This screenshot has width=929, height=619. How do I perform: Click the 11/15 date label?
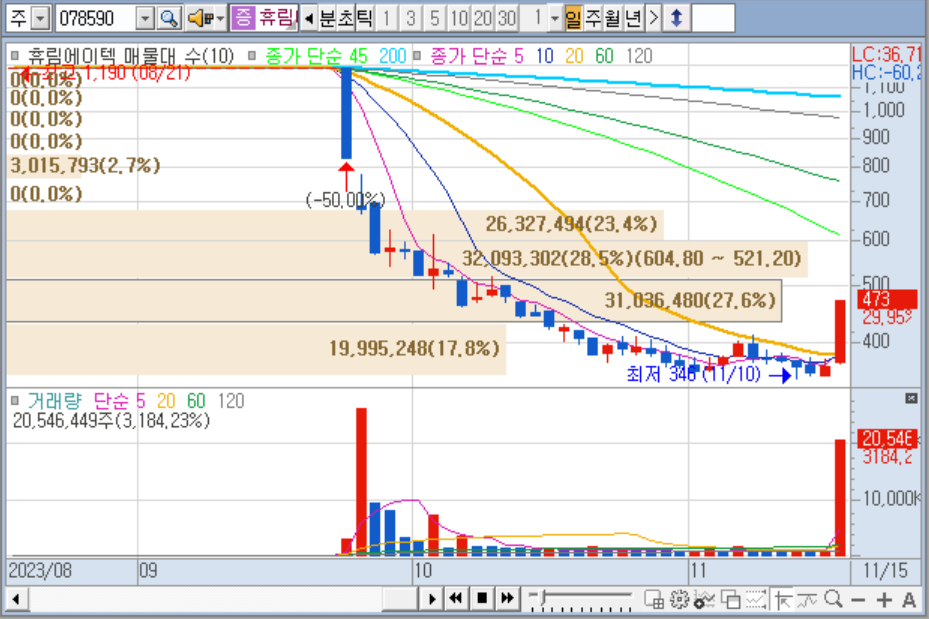[885, 570]
